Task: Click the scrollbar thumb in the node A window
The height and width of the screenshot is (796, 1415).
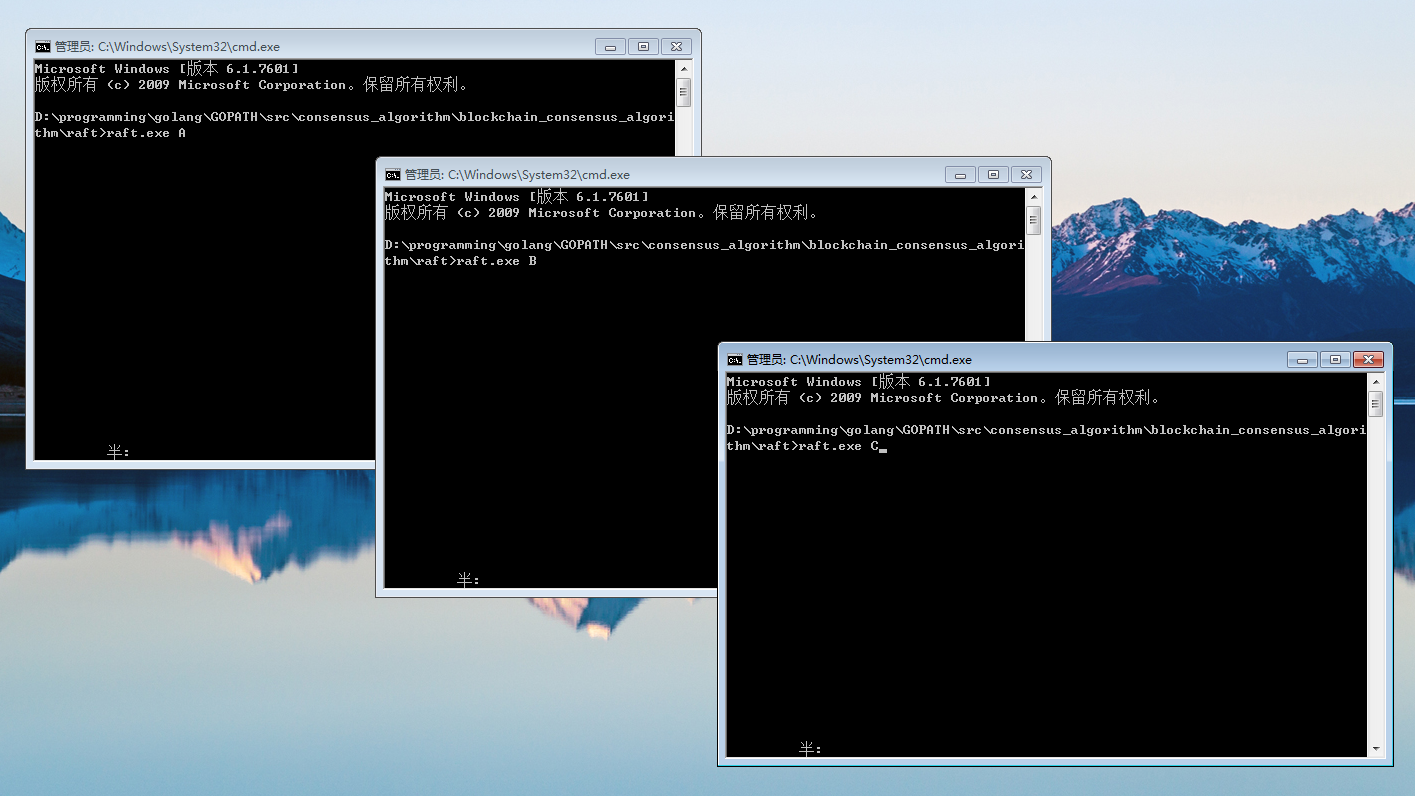Action: click(683, 92)
